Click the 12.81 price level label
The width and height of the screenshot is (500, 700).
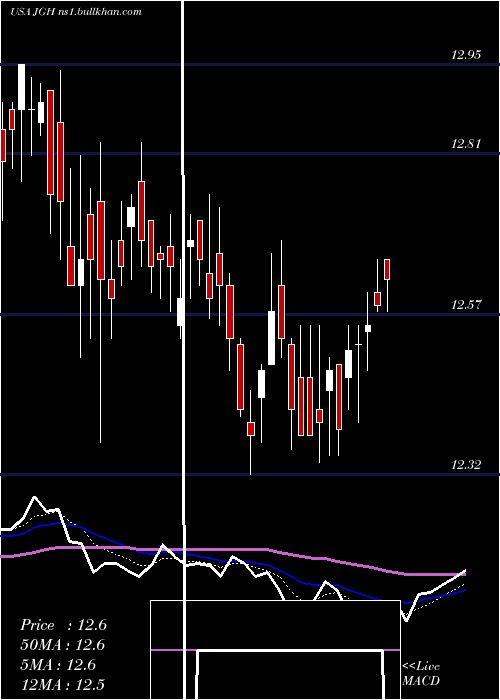(x=466, y=144)
